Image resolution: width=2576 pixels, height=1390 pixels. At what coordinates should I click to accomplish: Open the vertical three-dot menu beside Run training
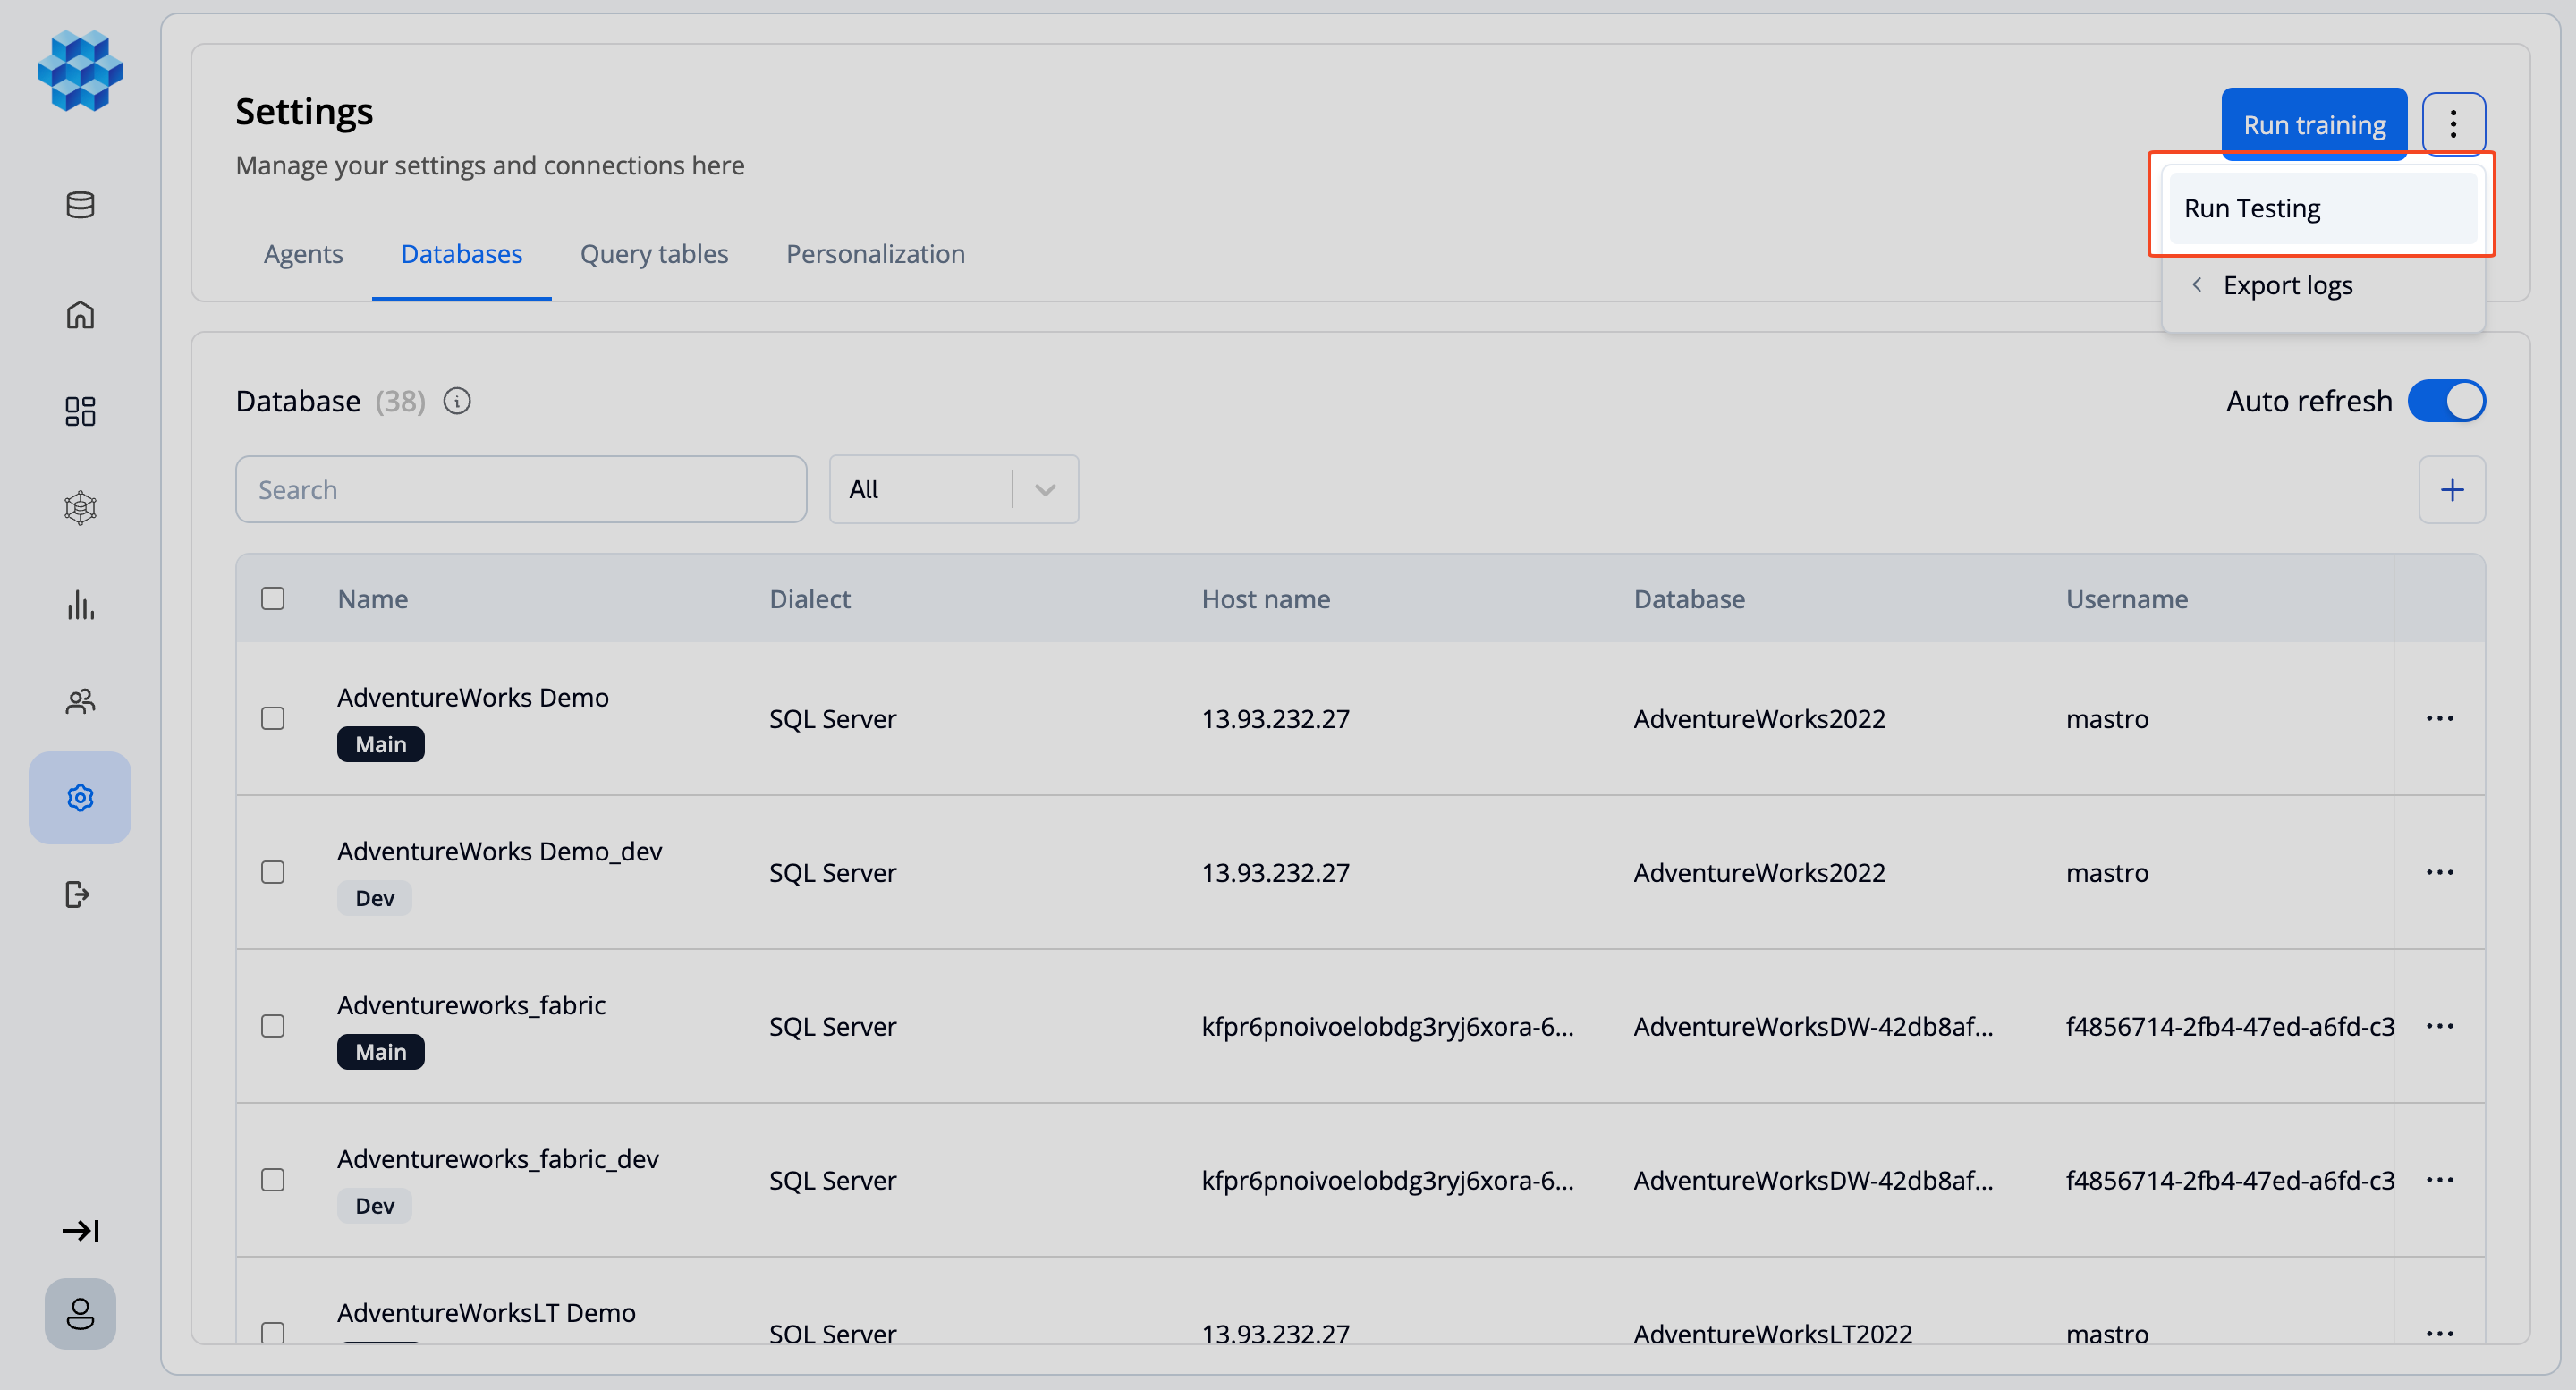pyautogui.click(x=2453, y=124)
